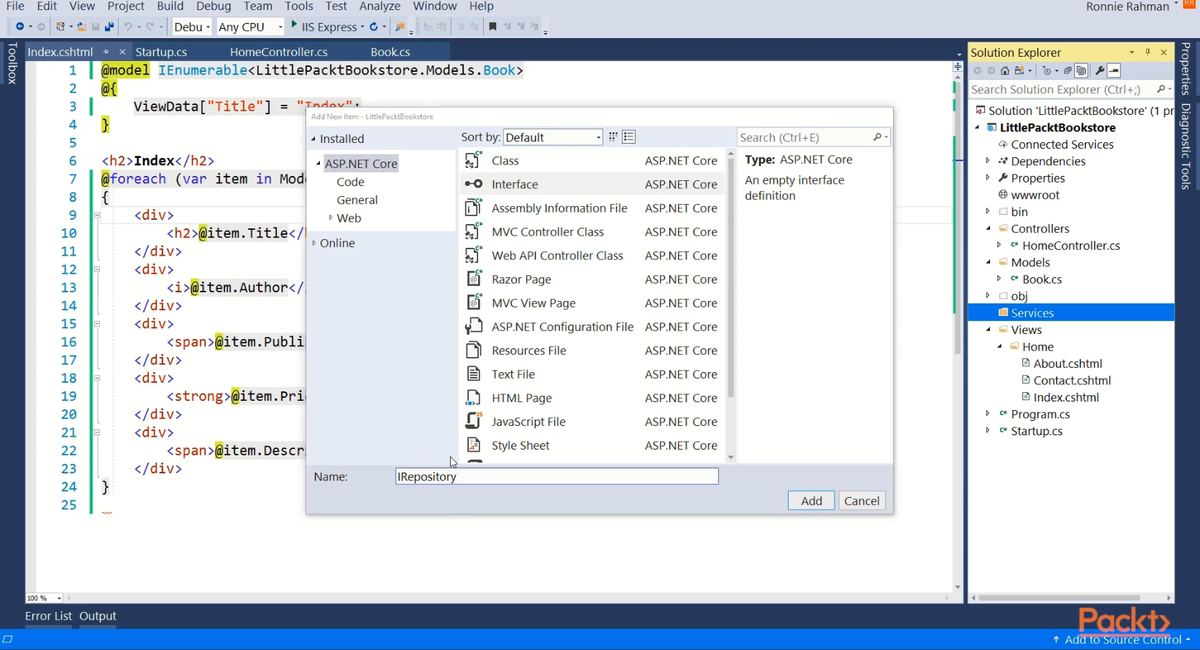Pin the Solution Explorer panel
This screenshot has height=650, width=1200.
[1147, 52]
